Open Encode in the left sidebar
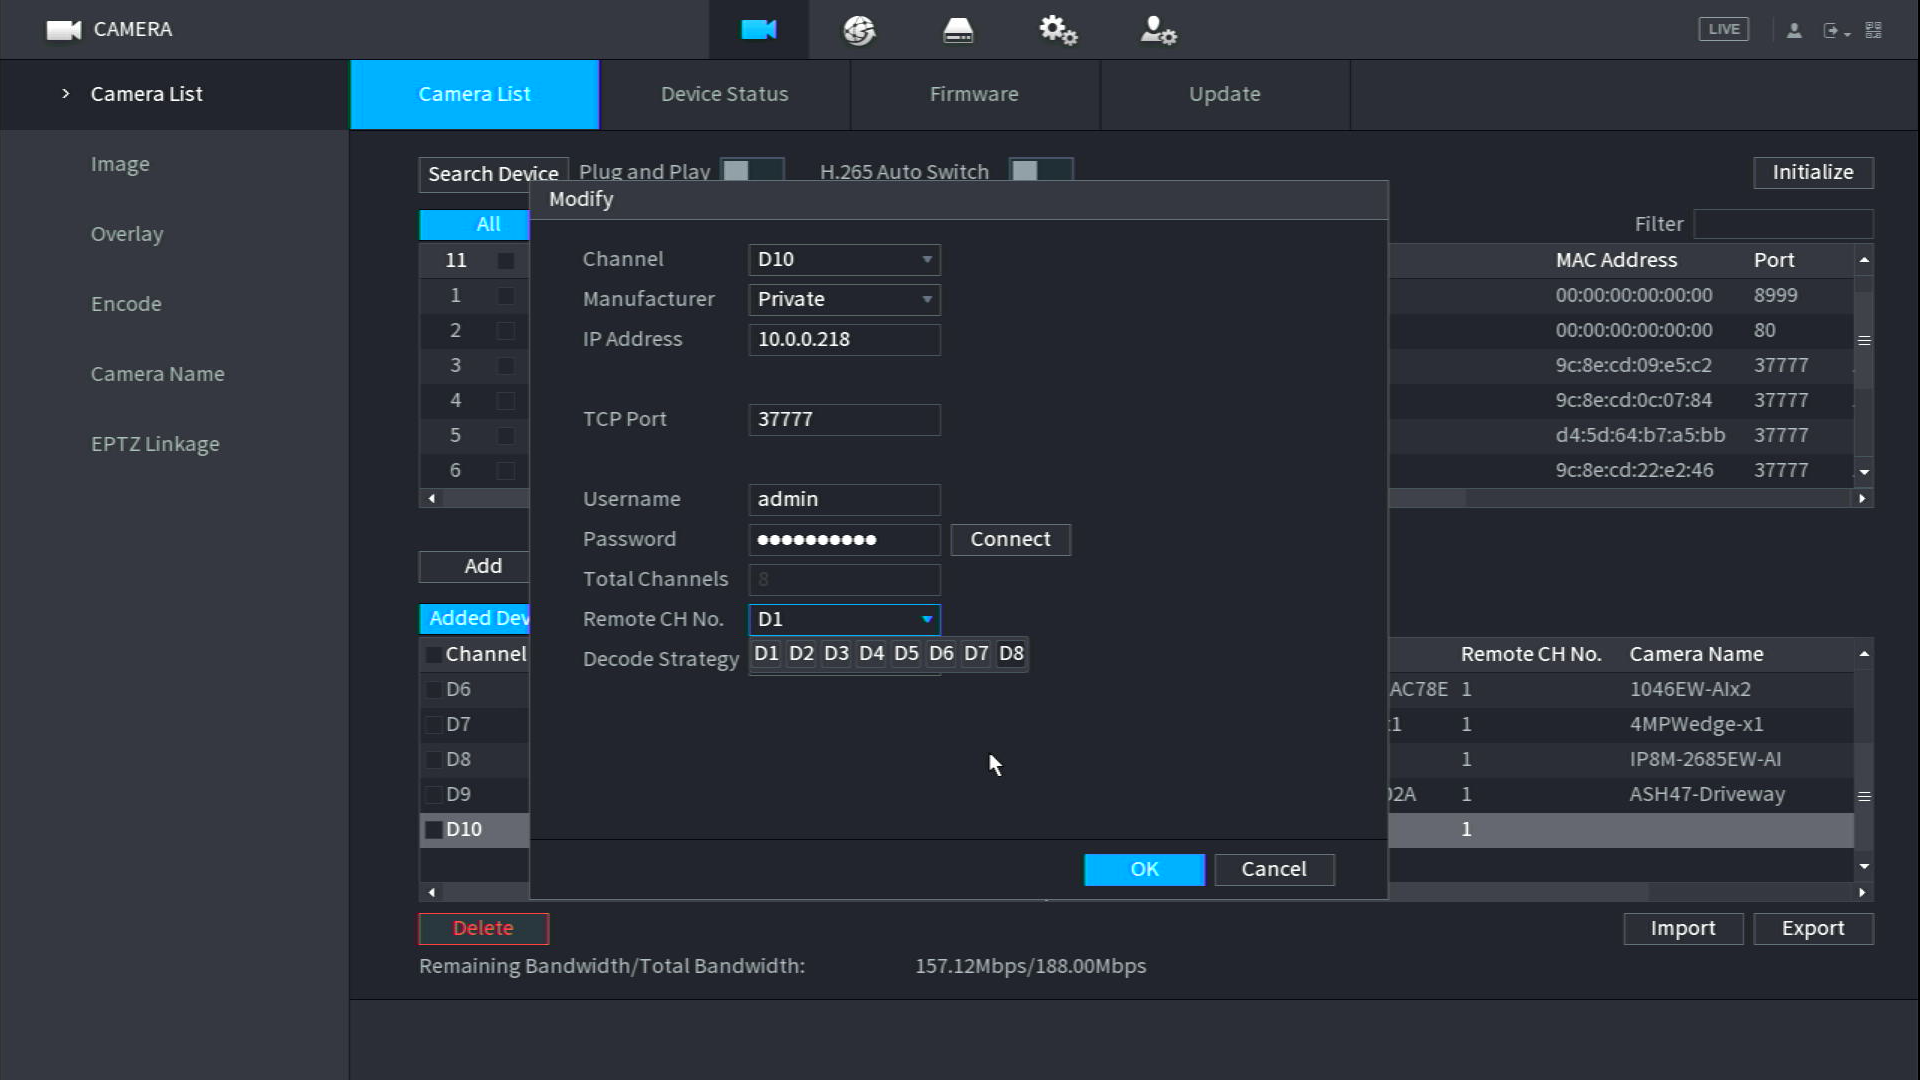 coord(126,304)
